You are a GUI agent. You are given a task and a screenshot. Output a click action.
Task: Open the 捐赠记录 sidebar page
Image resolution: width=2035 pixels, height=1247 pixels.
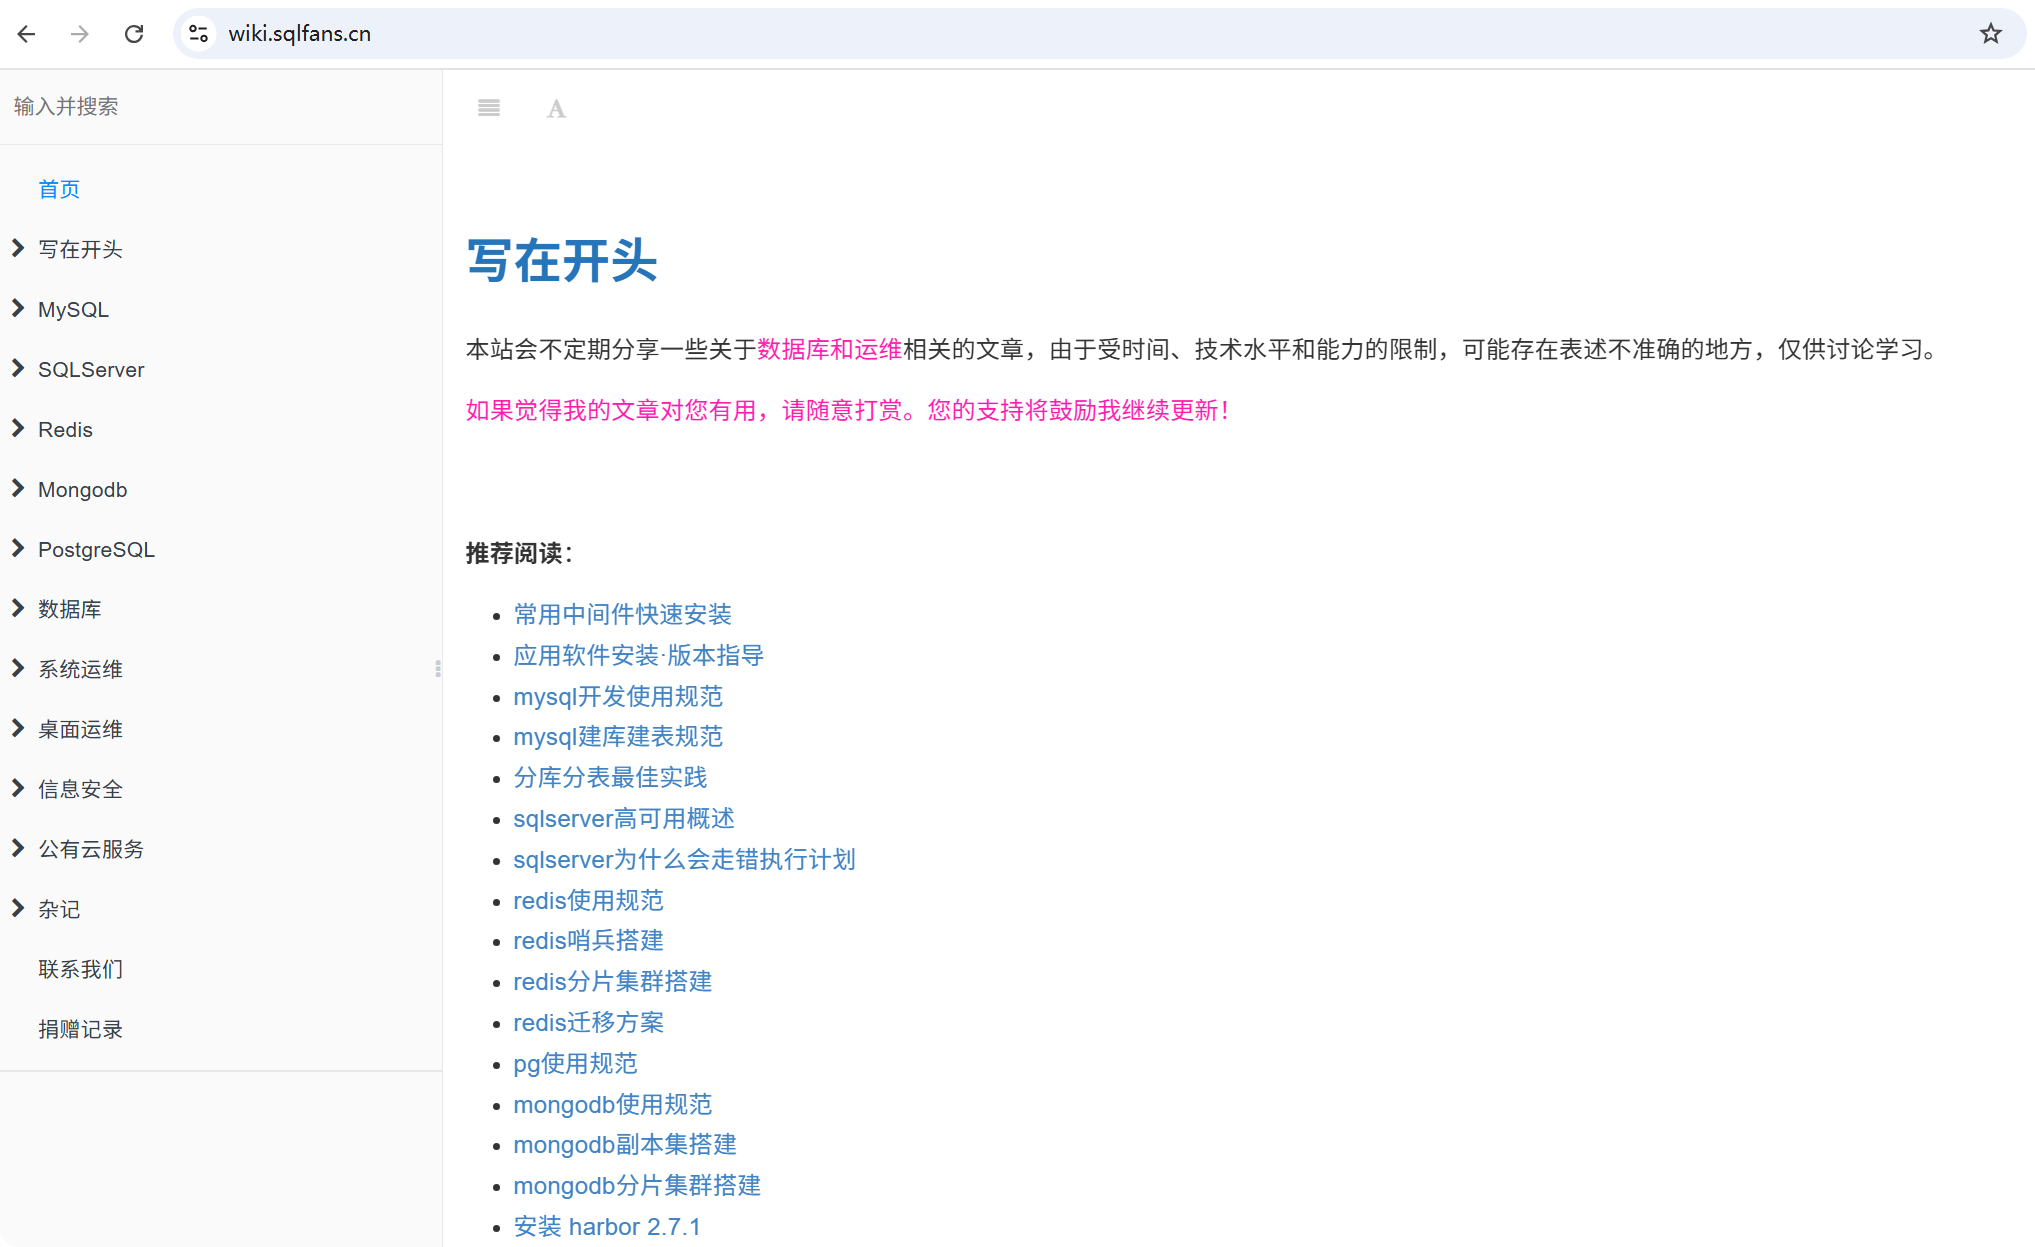[x=80, y=1029]
